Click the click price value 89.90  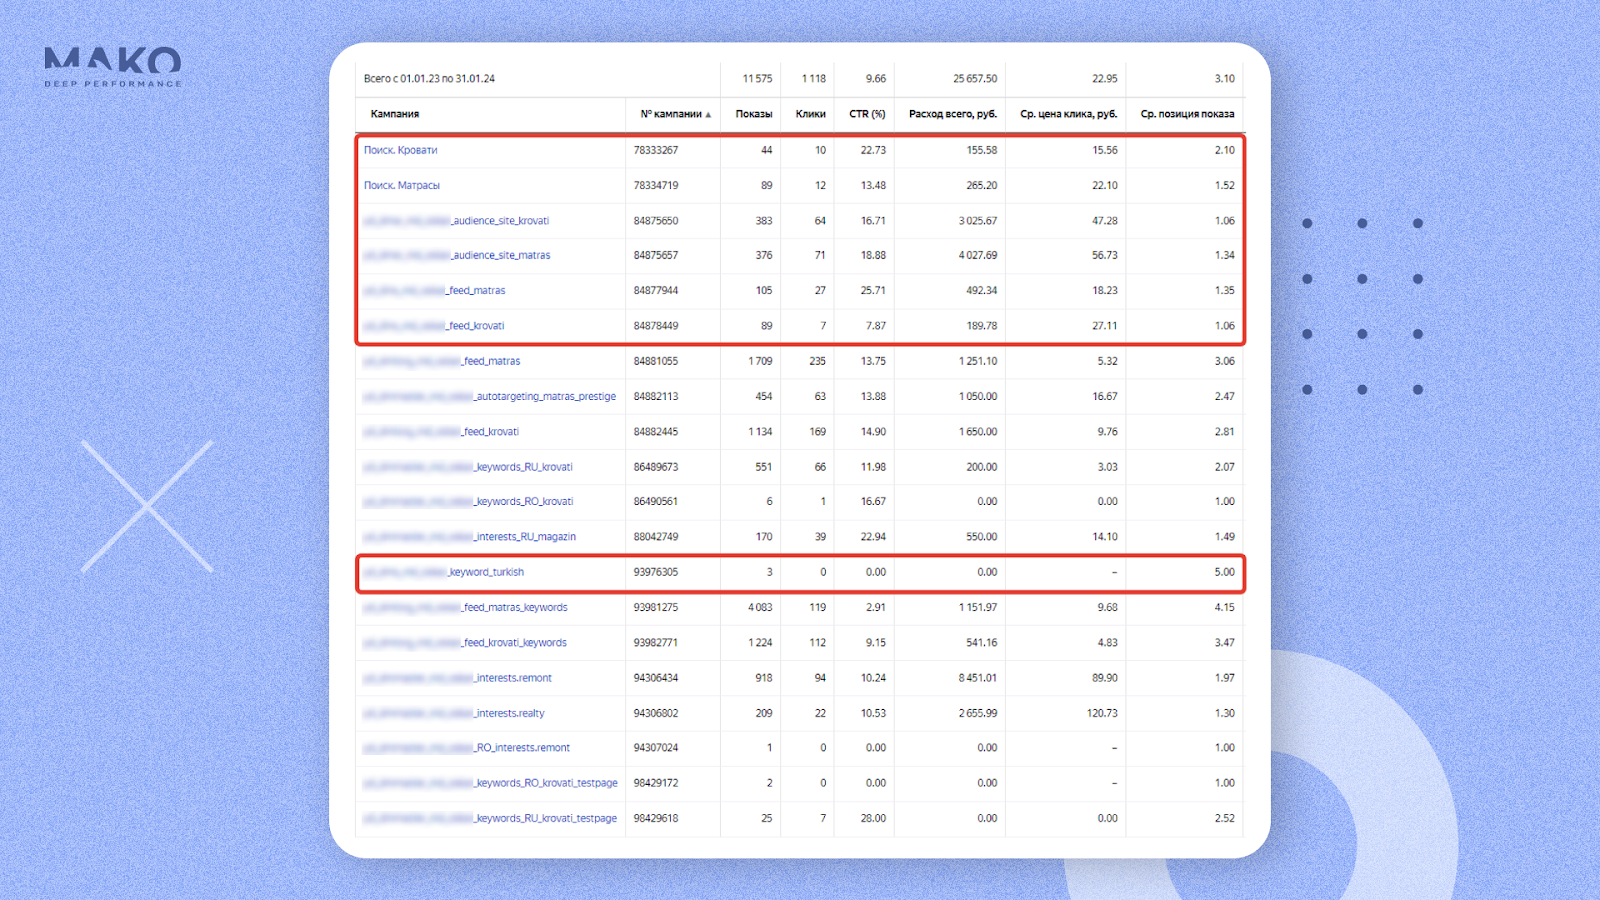pos(1105,678)
